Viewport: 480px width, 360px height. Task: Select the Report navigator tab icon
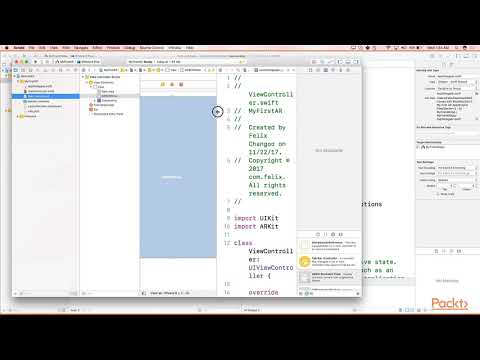76,70
